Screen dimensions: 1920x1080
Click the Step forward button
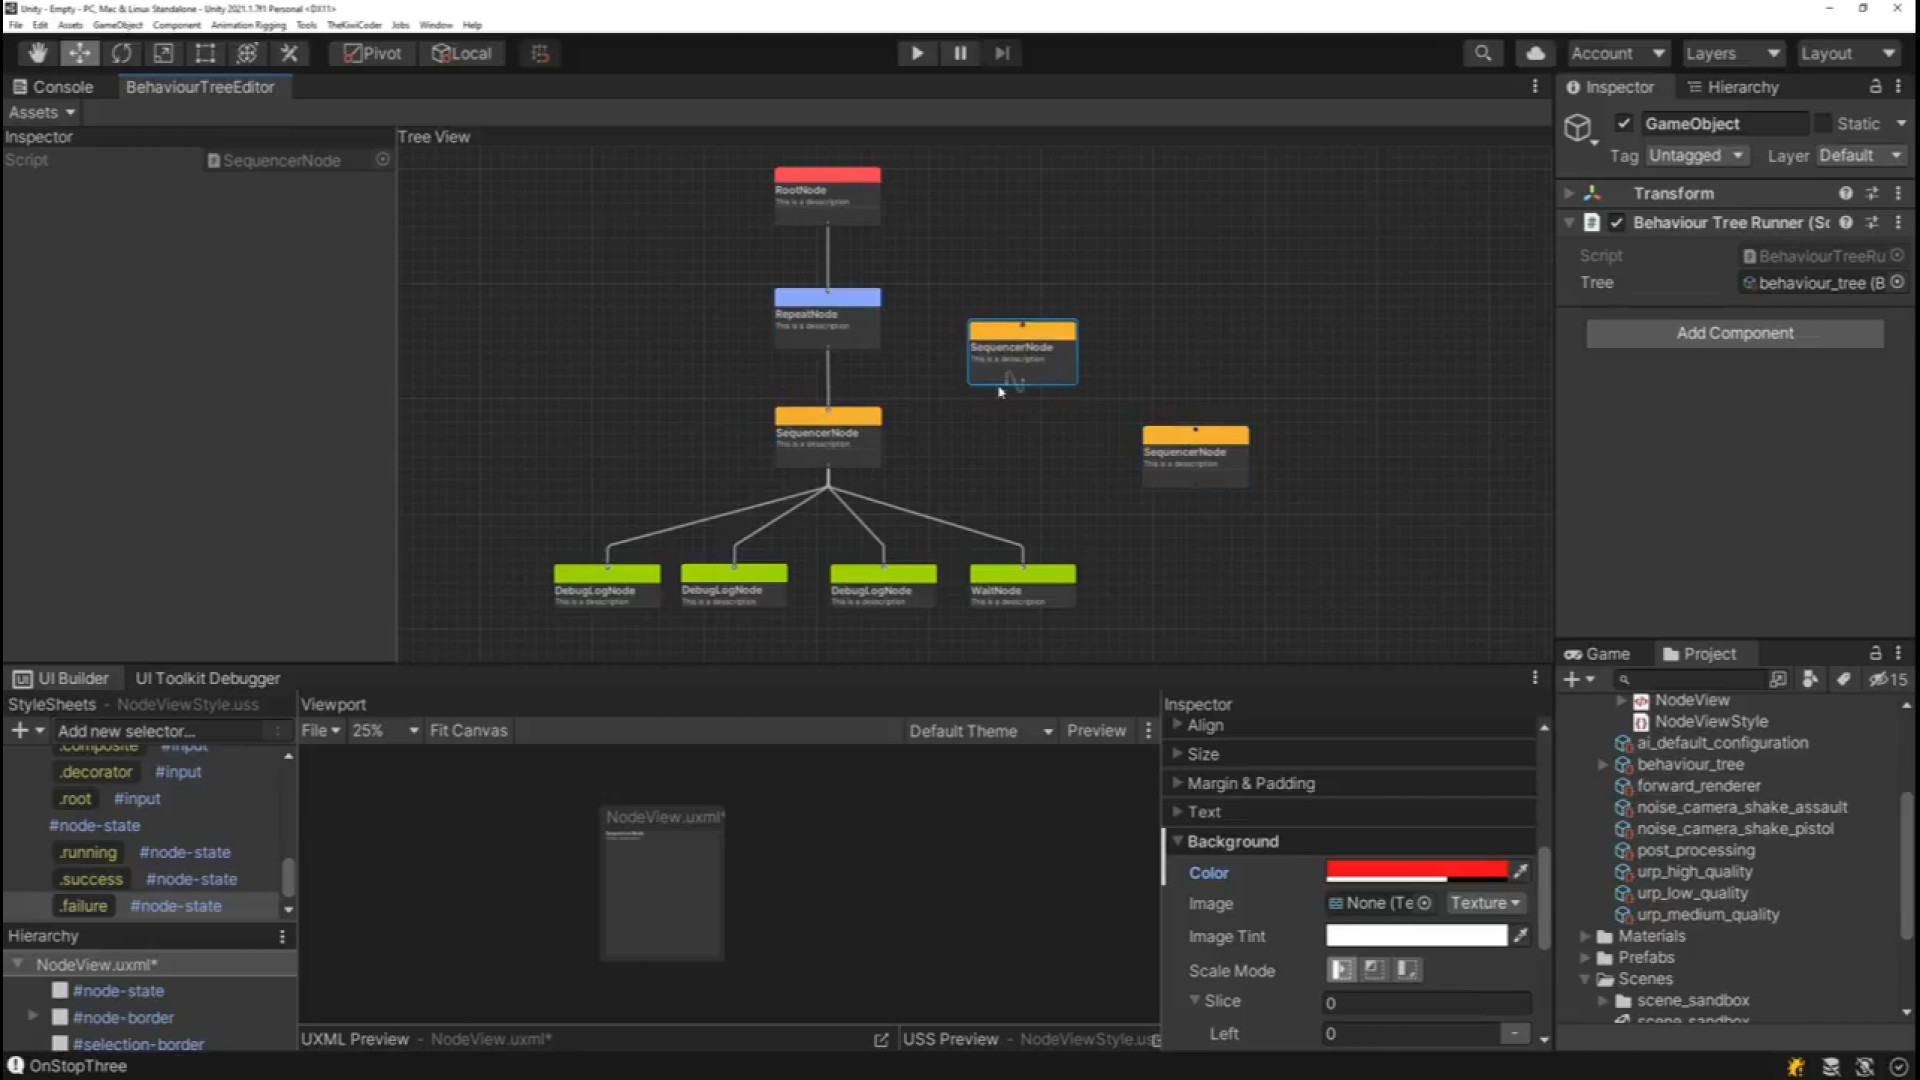(1002, 53)
